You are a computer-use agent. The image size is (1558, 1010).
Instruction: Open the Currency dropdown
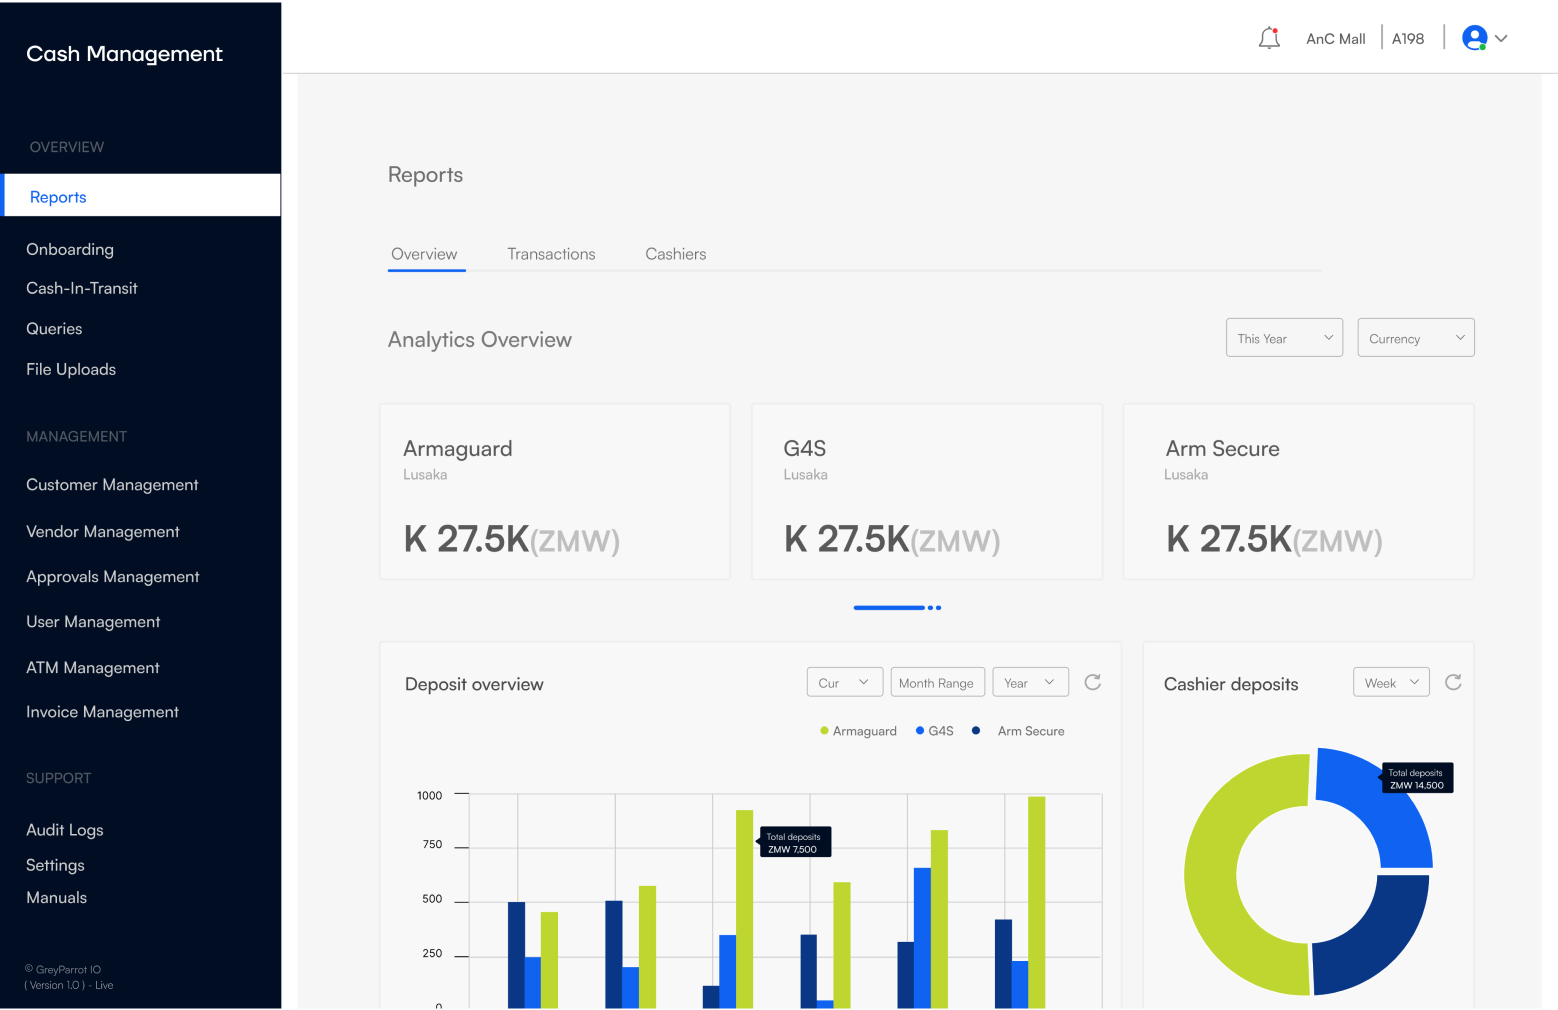[1415, 337]
